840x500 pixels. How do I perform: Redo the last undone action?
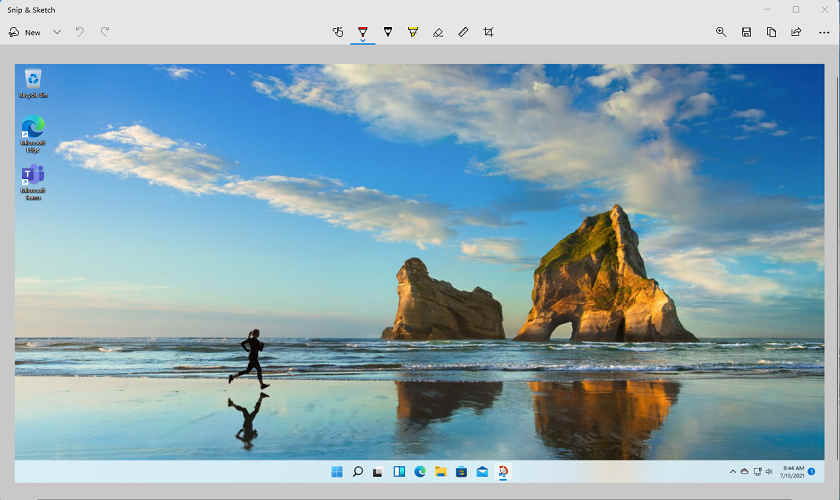click(104, 32)
